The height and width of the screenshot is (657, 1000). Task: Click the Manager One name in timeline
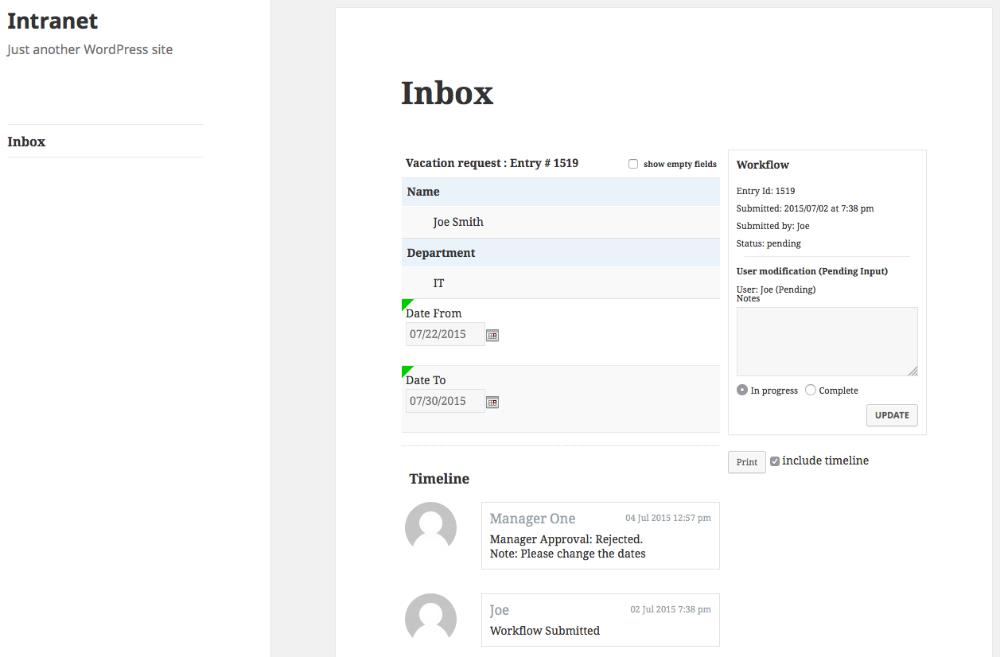coord(532,518)
